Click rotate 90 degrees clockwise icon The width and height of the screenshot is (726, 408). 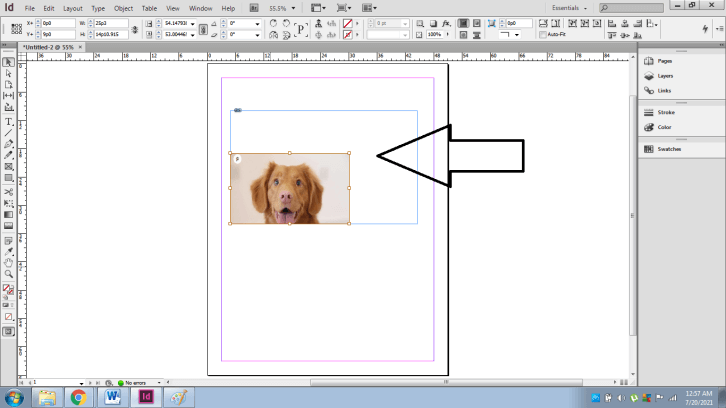(x=273, y=23)
